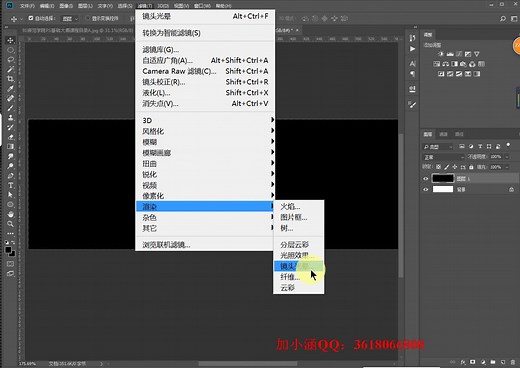
Task: Select the Crop tool
Action: [x=11, y=79]
